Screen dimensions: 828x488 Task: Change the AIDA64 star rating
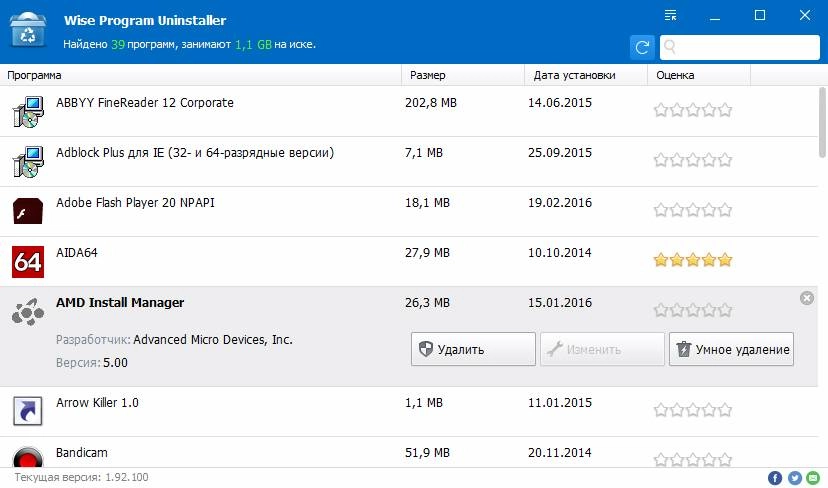693,260
